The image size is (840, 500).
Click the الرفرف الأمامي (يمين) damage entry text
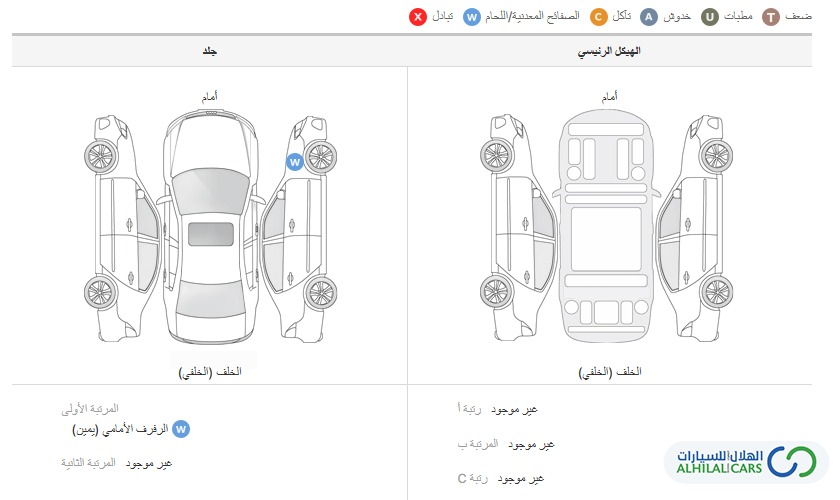(121, 429)
